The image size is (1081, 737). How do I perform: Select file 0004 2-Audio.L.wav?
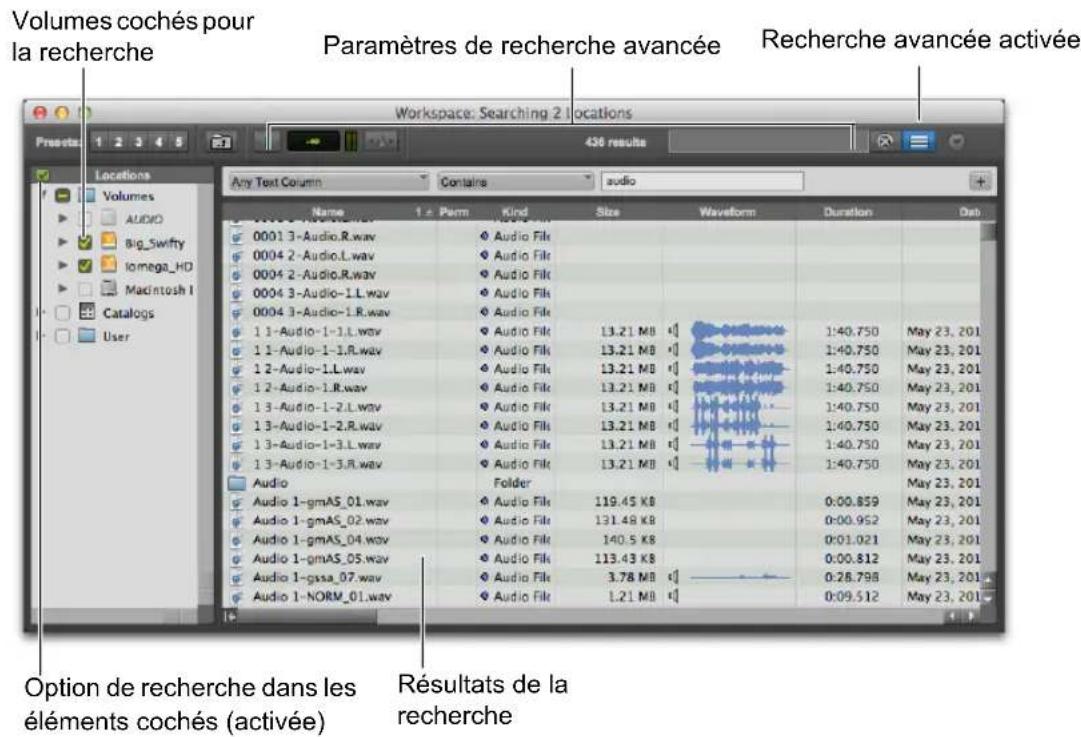[314, 256]
